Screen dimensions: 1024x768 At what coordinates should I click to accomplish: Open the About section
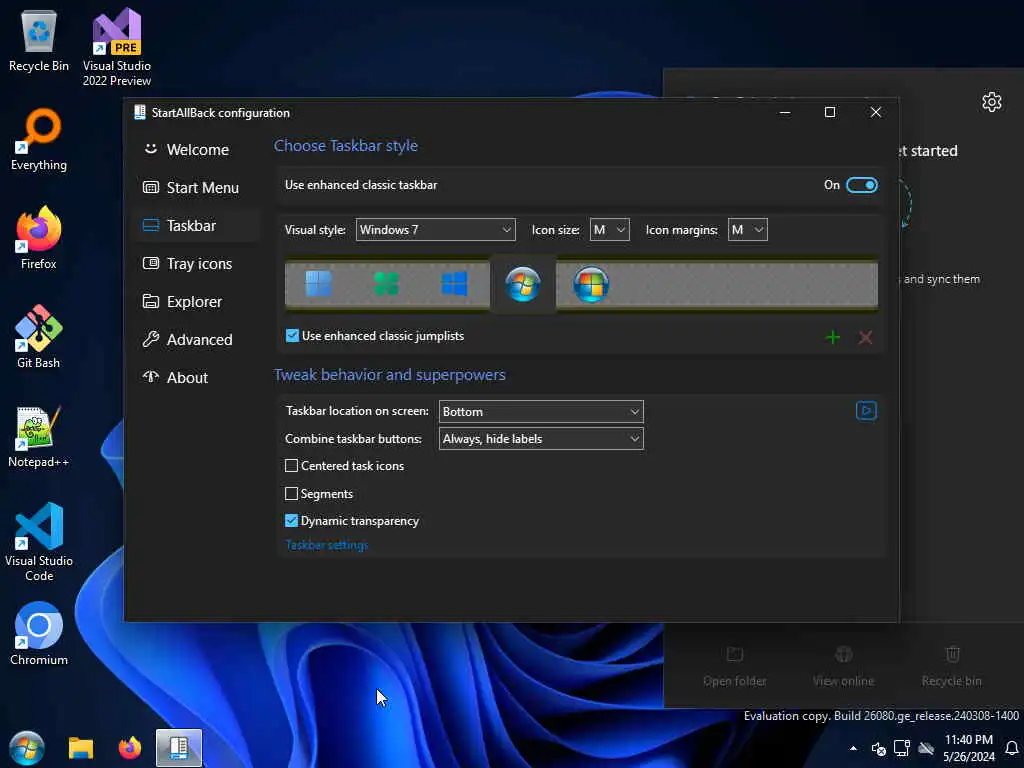click(x=197, y=377)
